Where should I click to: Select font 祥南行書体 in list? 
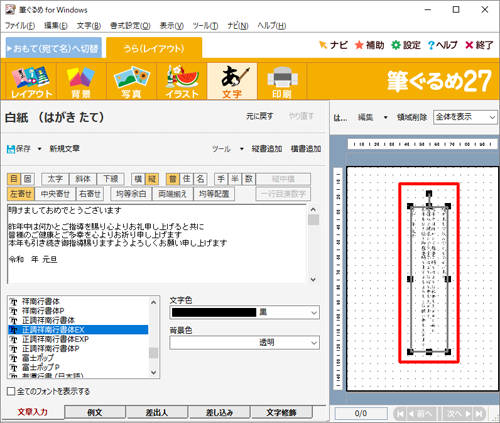pos(41,302)
